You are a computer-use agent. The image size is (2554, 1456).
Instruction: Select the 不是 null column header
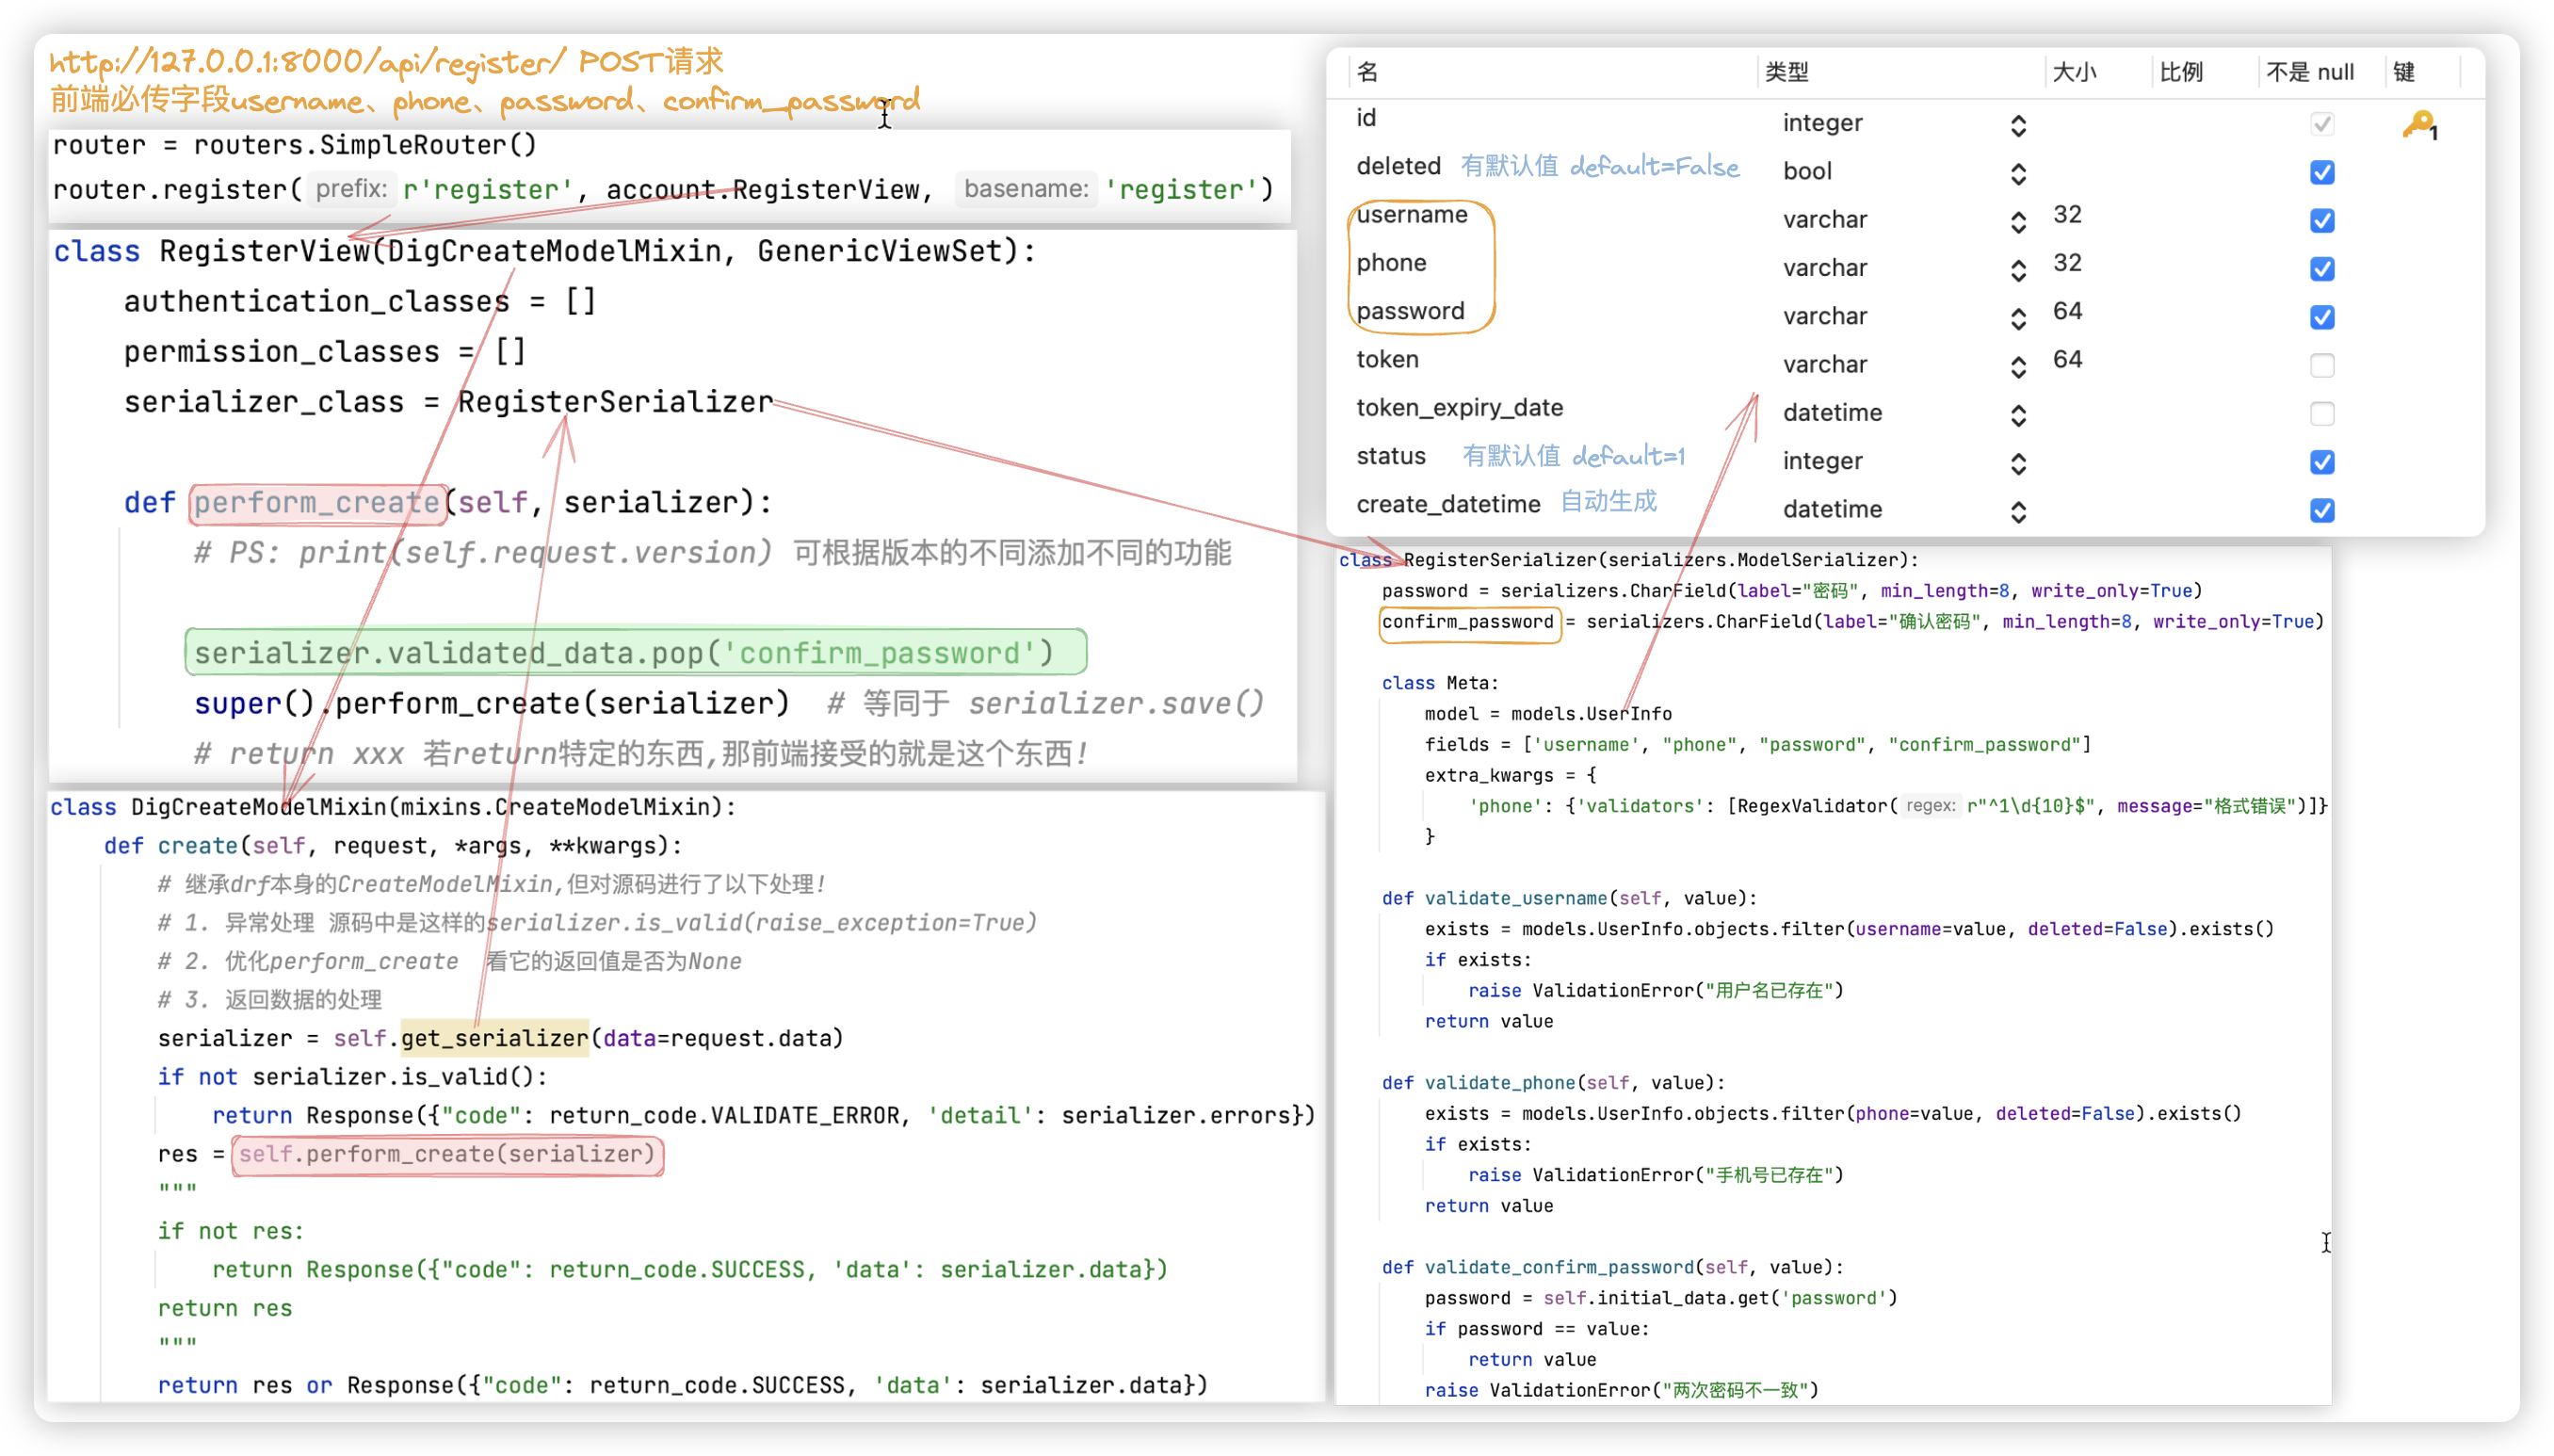(x=2309, y=72)
